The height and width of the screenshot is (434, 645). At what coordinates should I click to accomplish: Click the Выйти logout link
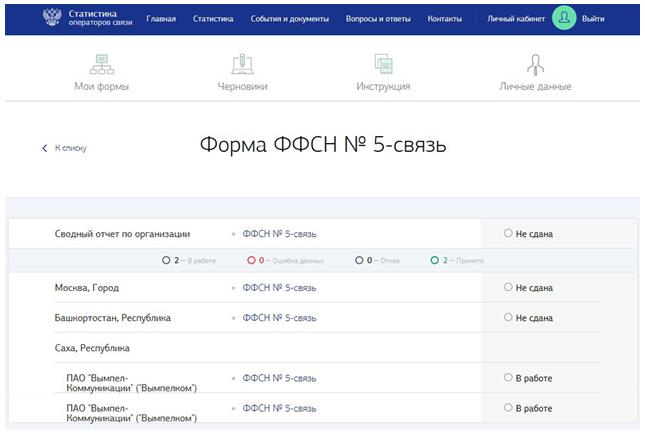[x=593, y=19]
